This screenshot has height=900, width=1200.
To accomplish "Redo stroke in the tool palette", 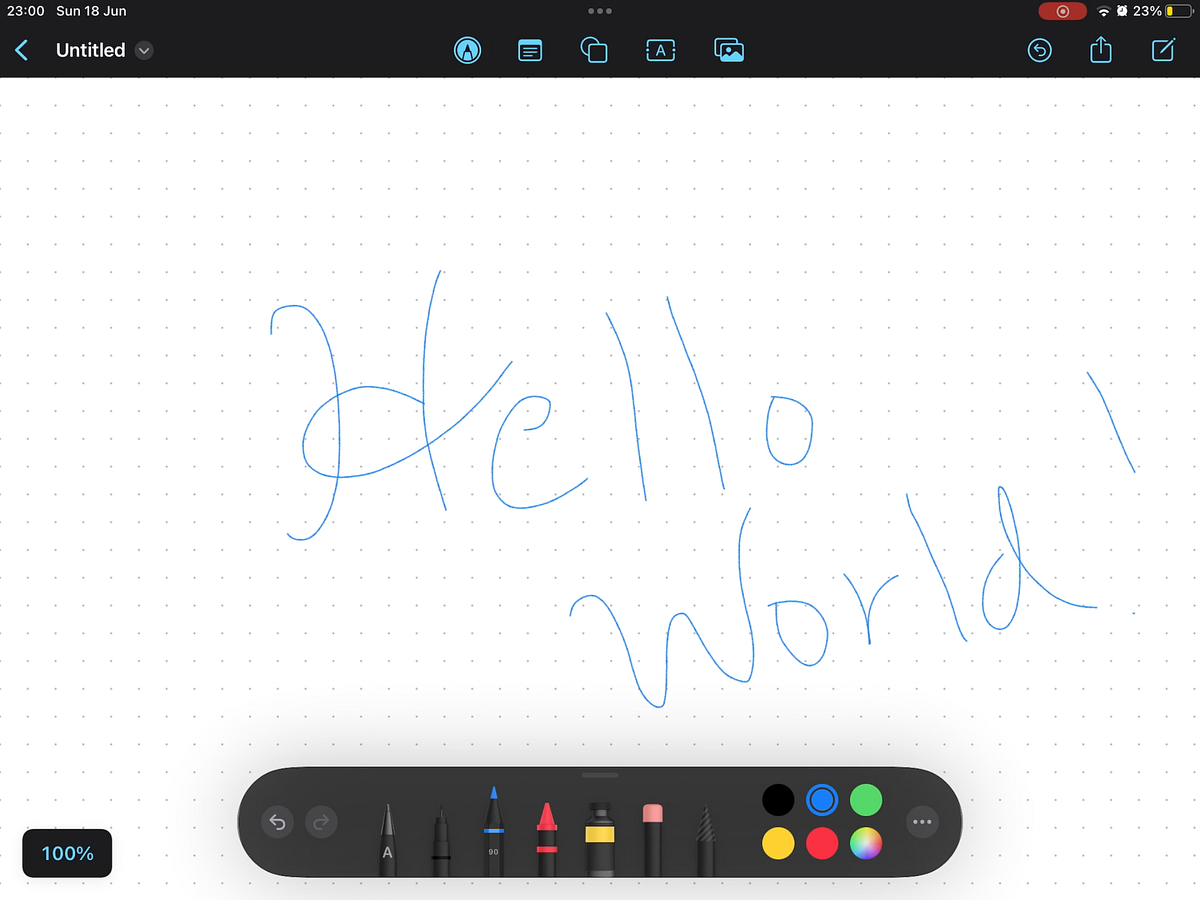I will [321, 823].
